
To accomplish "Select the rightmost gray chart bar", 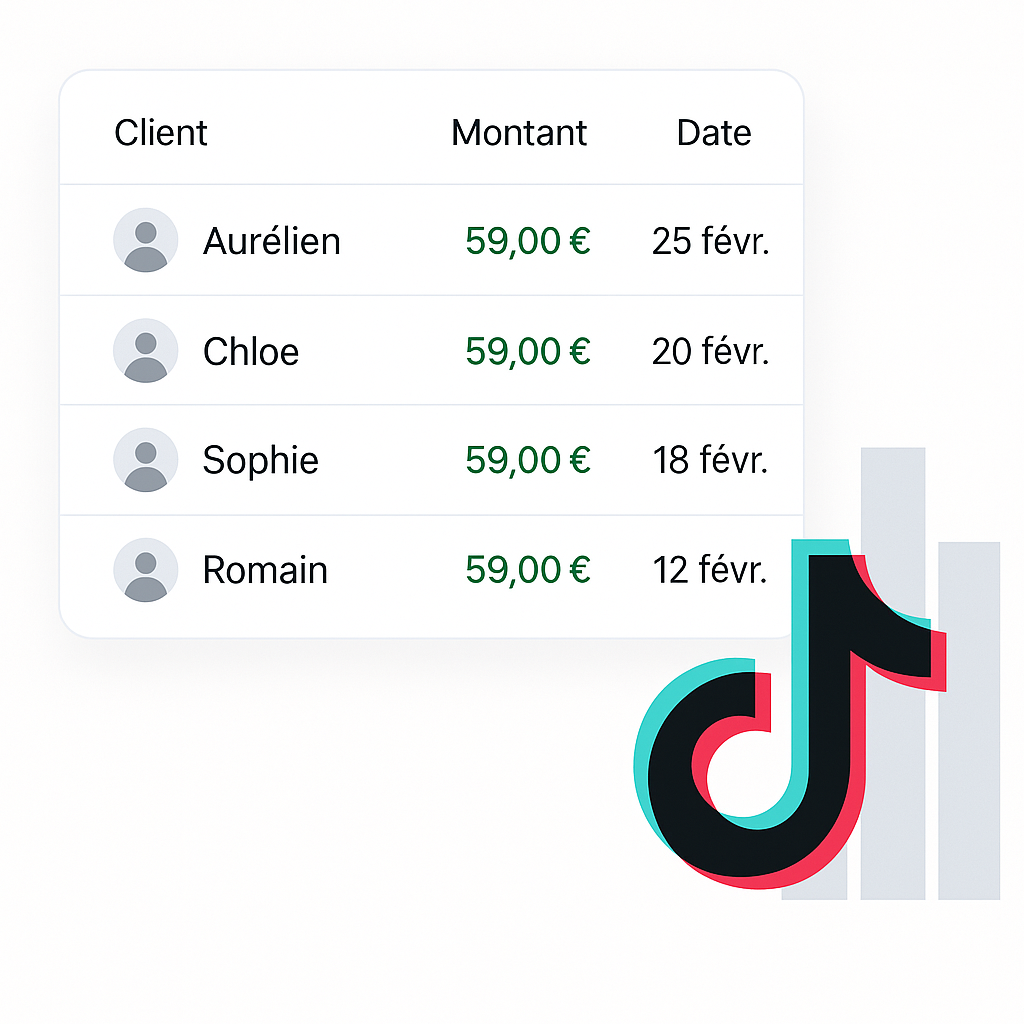I will [x=969, y=720].
